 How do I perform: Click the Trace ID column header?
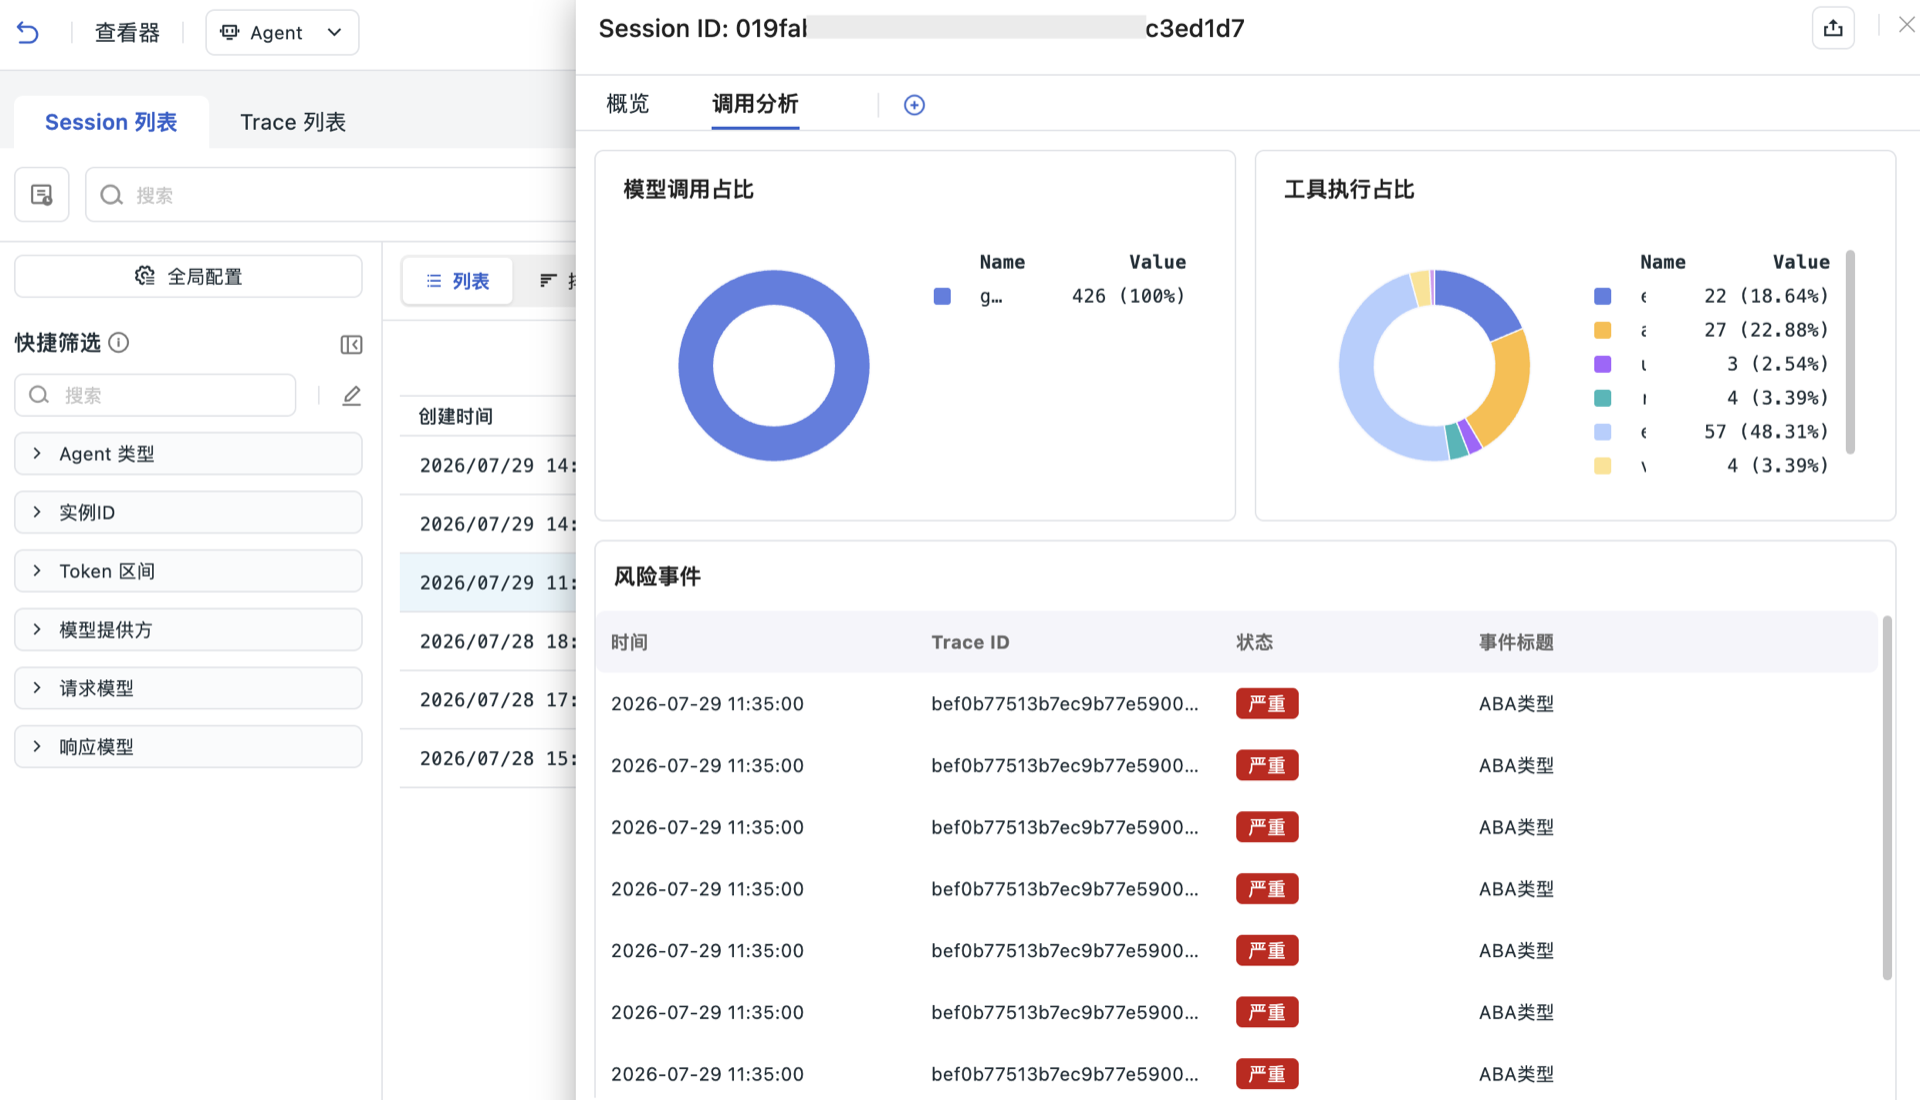970,642
